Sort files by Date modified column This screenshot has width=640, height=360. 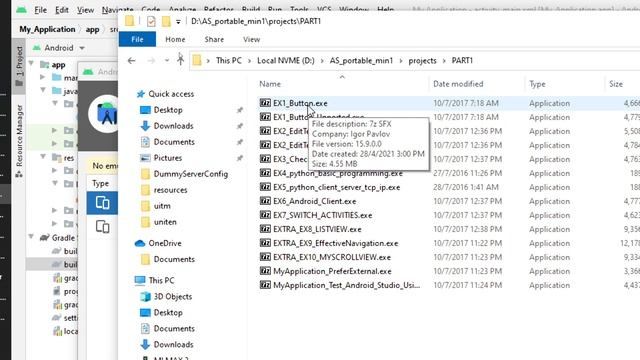click(458, 84)
